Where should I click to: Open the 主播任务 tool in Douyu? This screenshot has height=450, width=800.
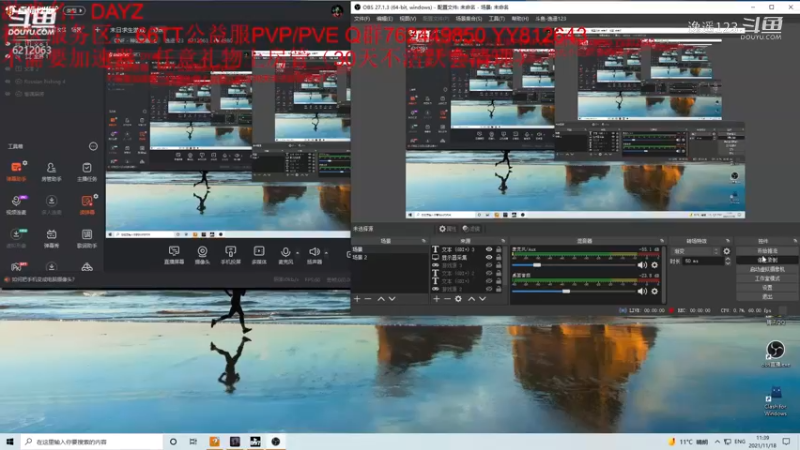pyautogui.click(x=87, y=171)
